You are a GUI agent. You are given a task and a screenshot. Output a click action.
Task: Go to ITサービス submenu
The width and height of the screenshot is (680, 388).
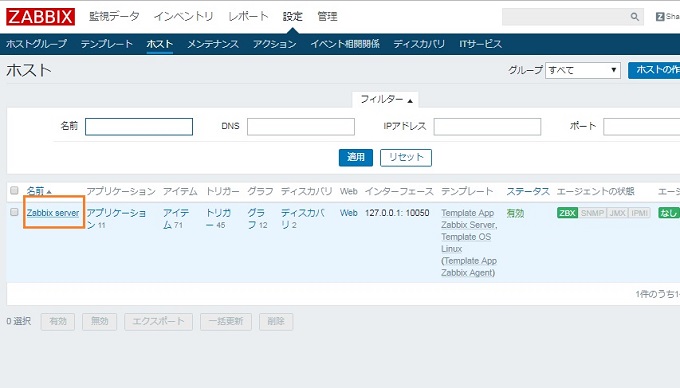pyautogui.click(x=481, y=44)
